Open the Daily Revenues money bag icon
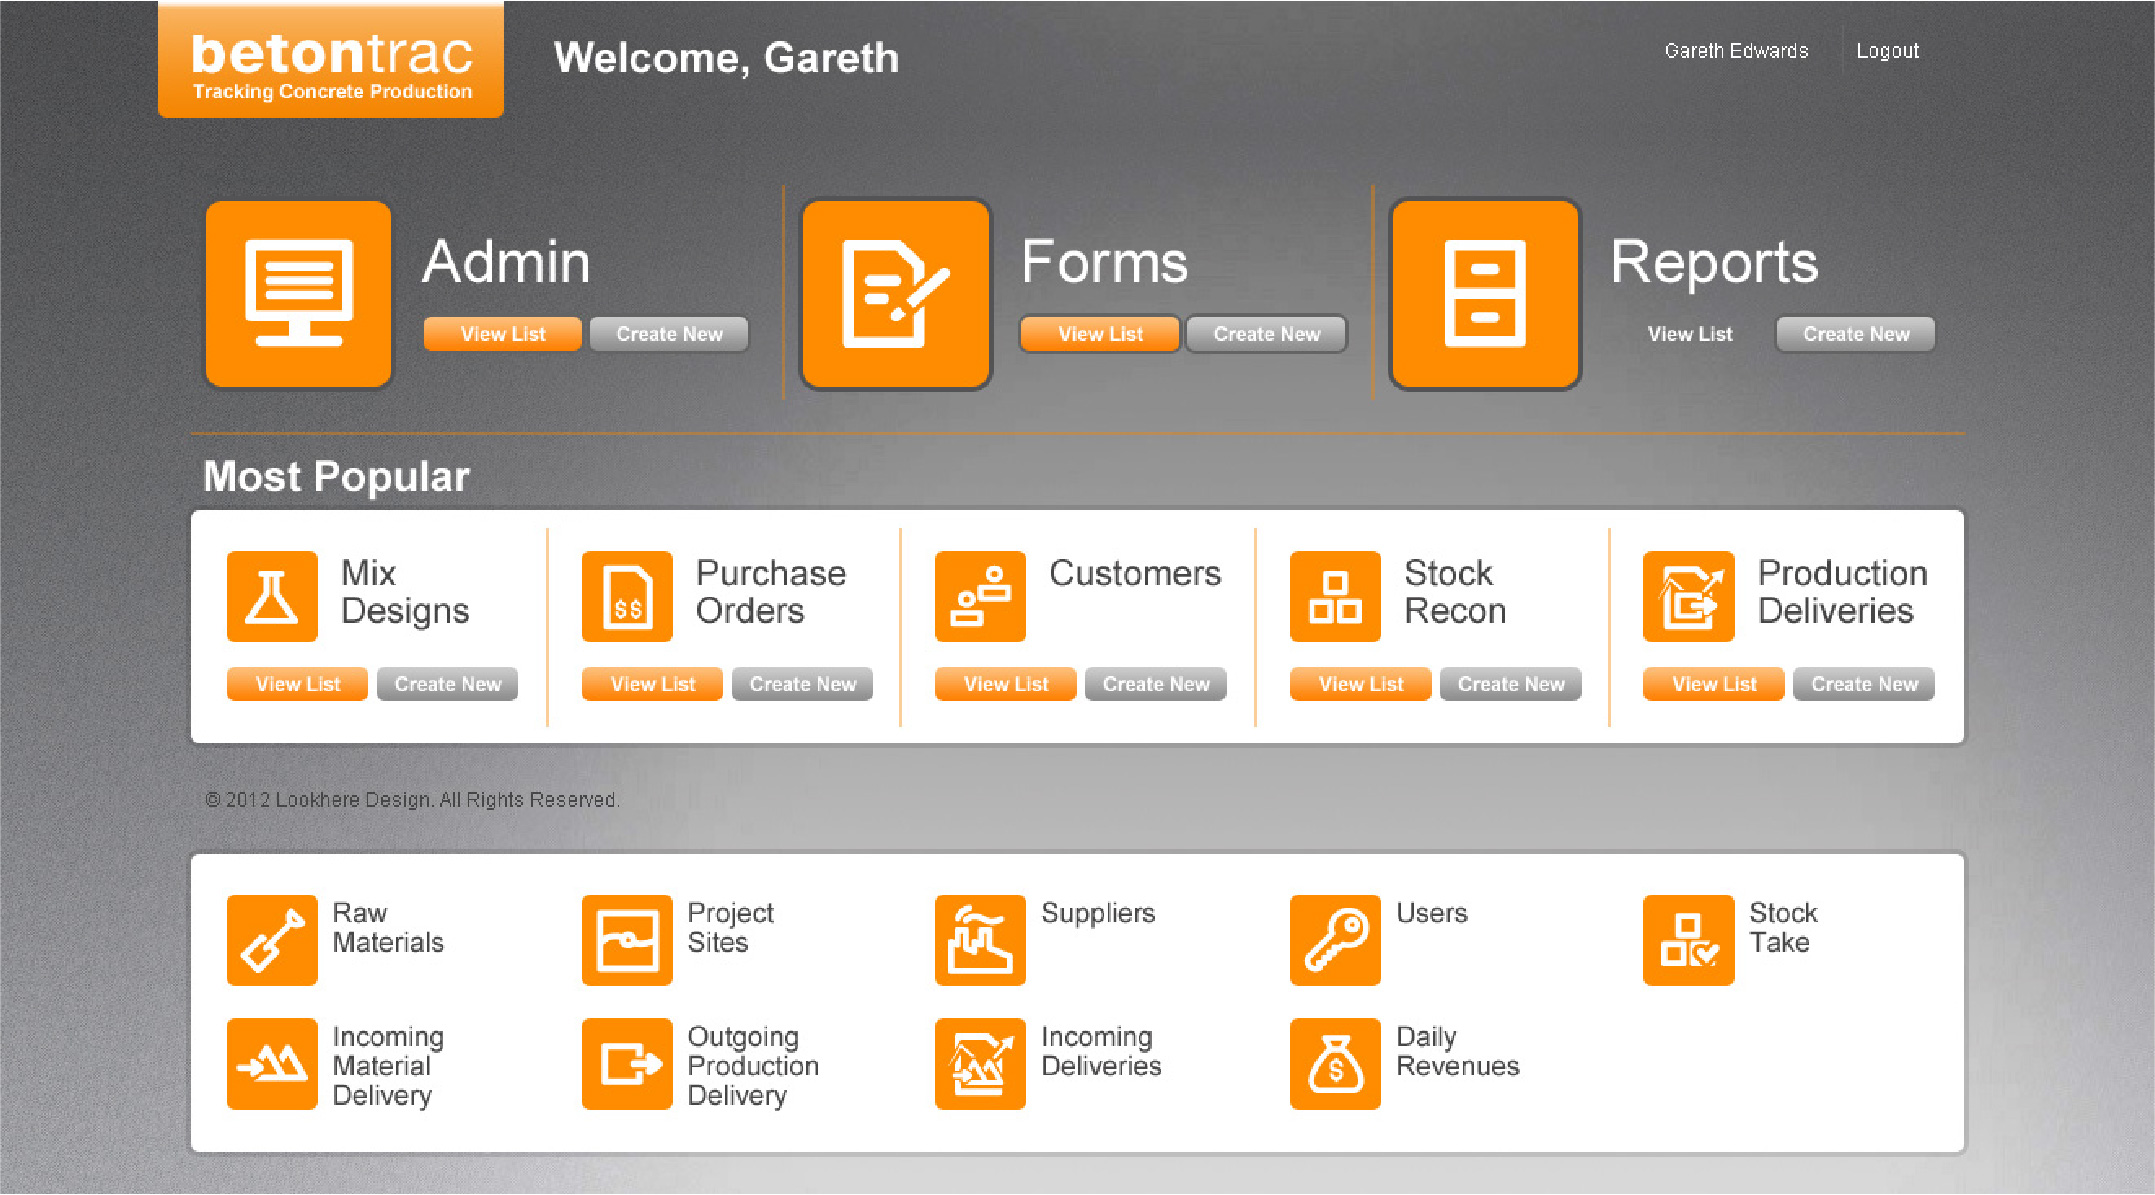 1335,1064
